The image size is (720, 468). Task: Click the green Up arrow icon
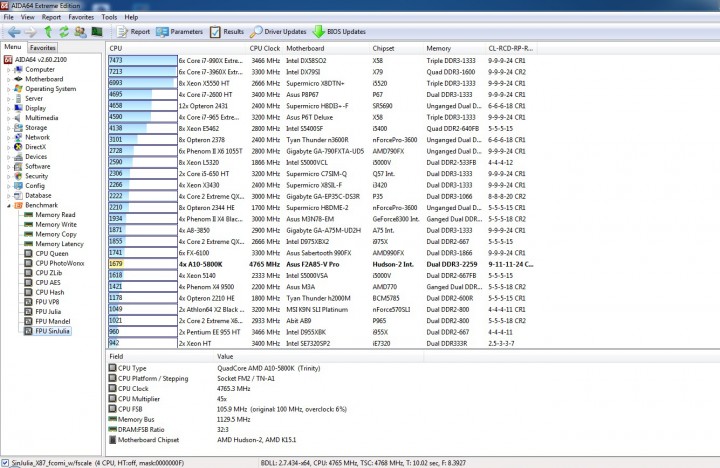point(48,31)
